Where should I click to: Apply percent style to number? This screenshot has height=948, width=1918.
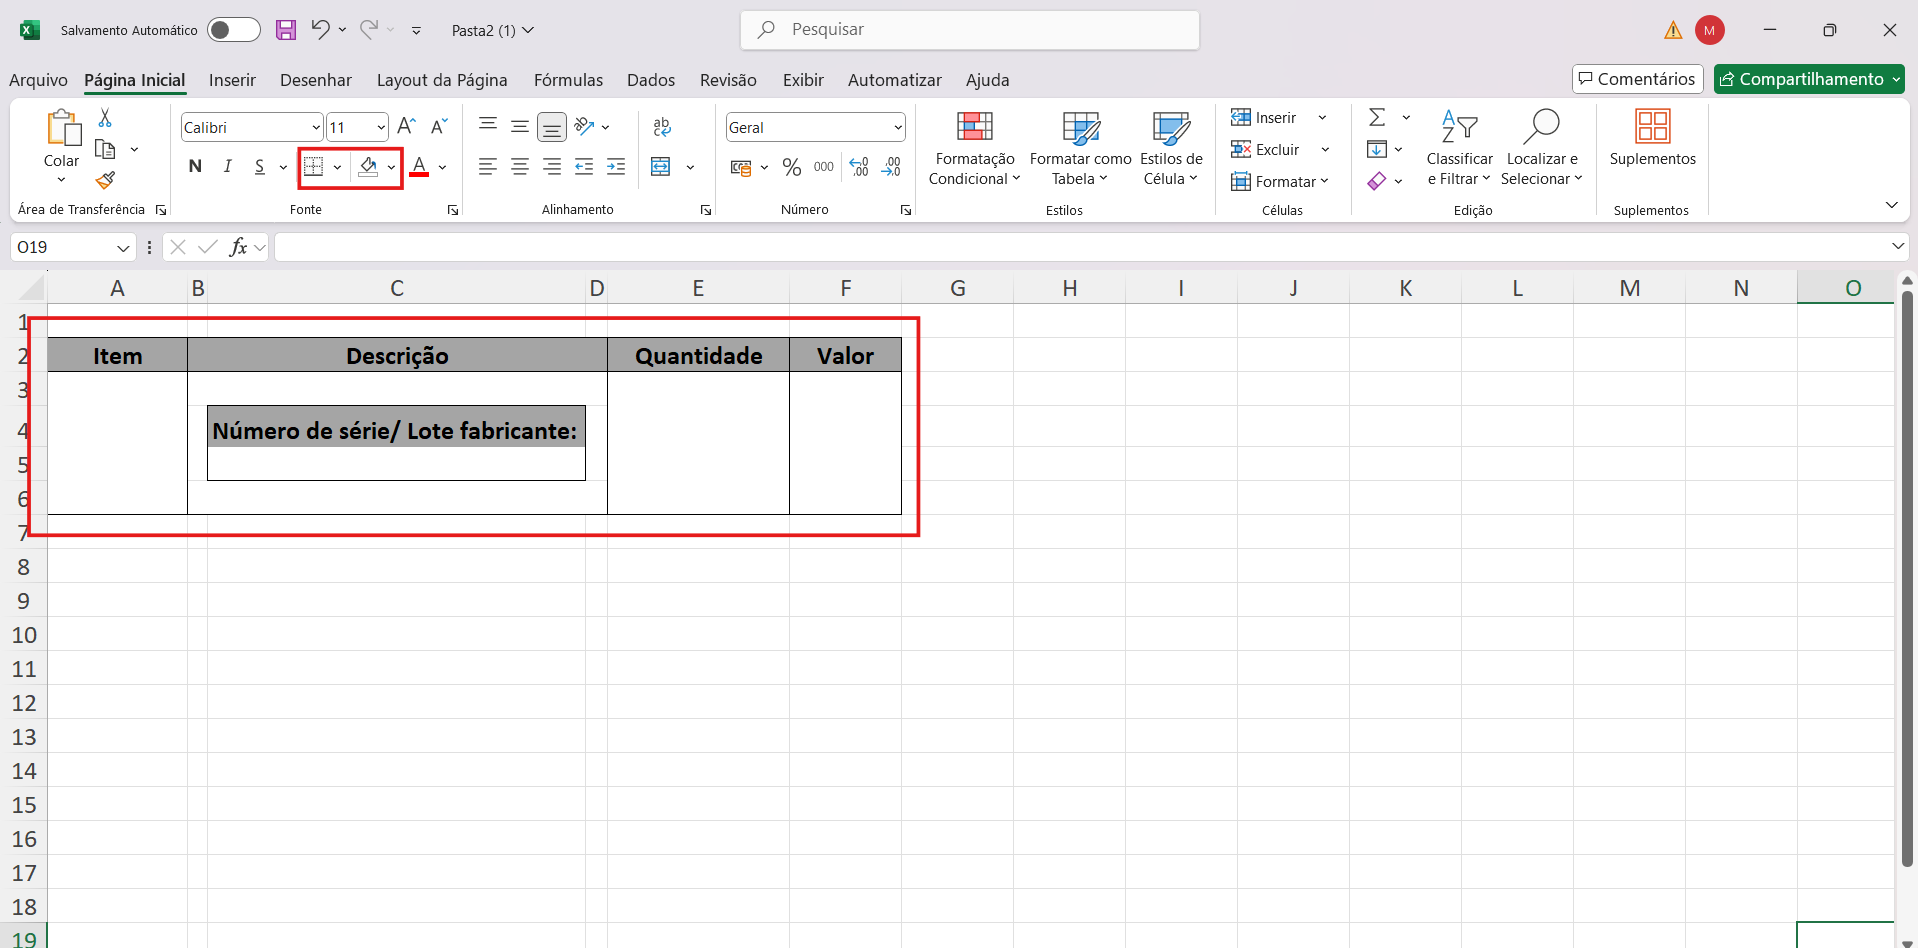(x=792, y=167)
